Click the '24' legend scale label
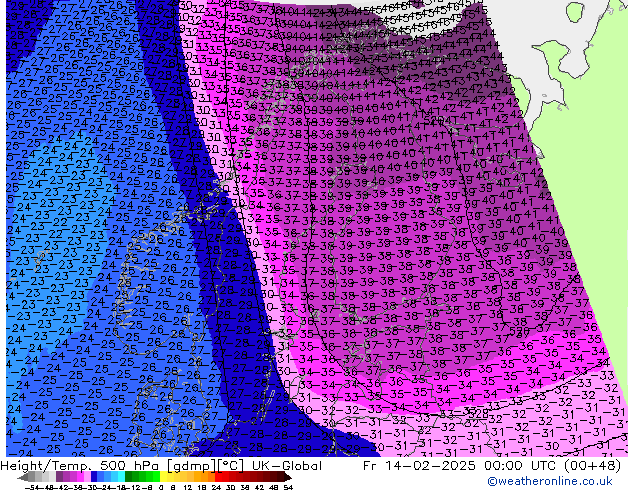The image size is (634, 490). tap(216, 488)
